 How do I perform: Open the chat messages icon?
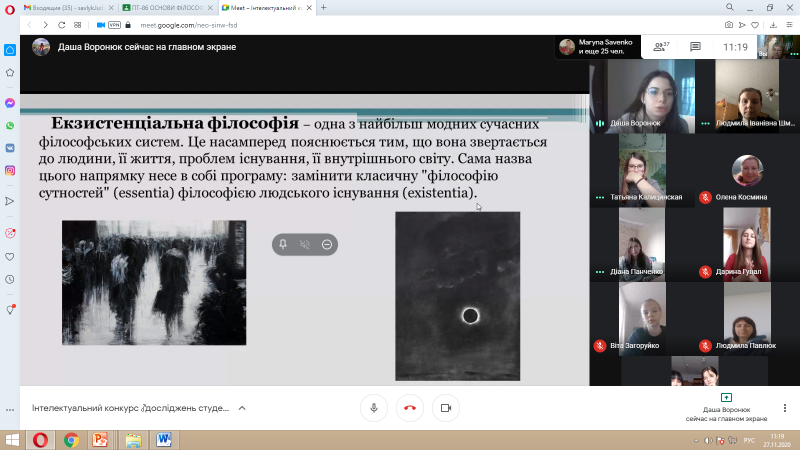[x=695, y=47]
